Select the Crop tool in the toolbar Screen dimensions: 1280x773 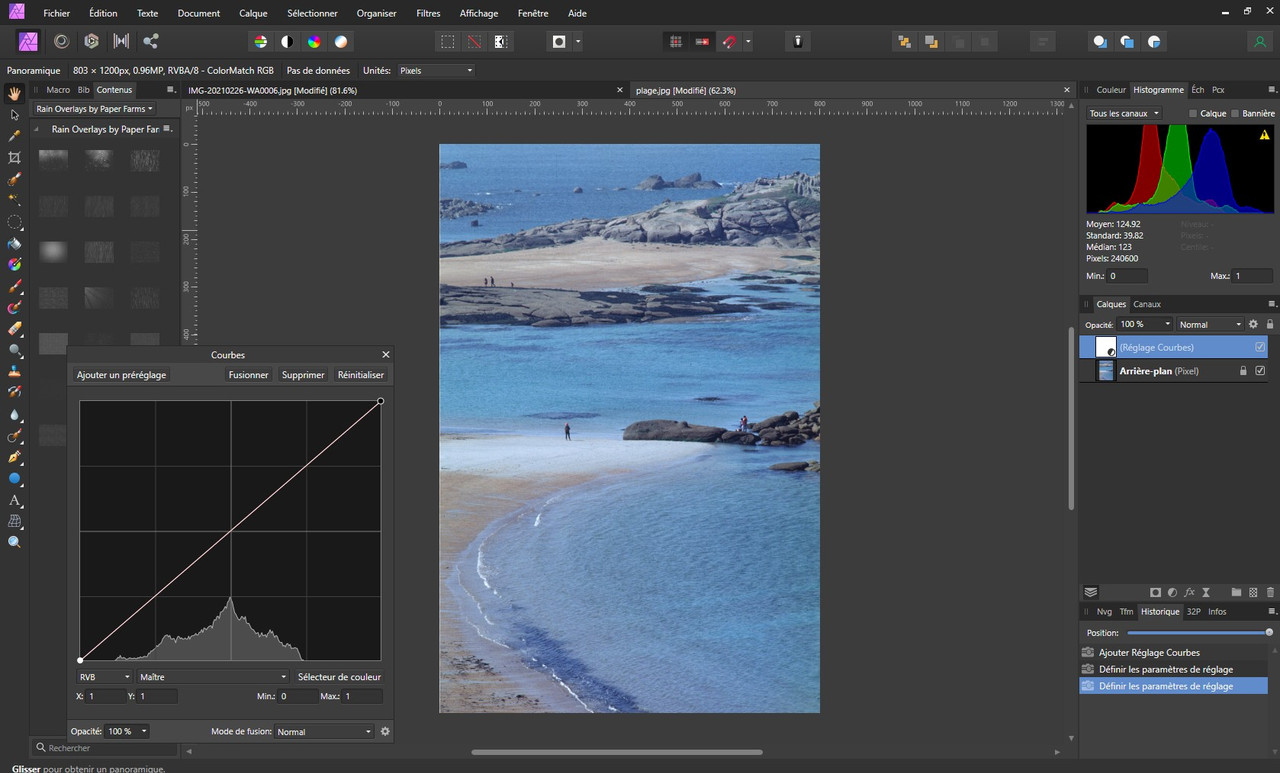tap(15, 158)
